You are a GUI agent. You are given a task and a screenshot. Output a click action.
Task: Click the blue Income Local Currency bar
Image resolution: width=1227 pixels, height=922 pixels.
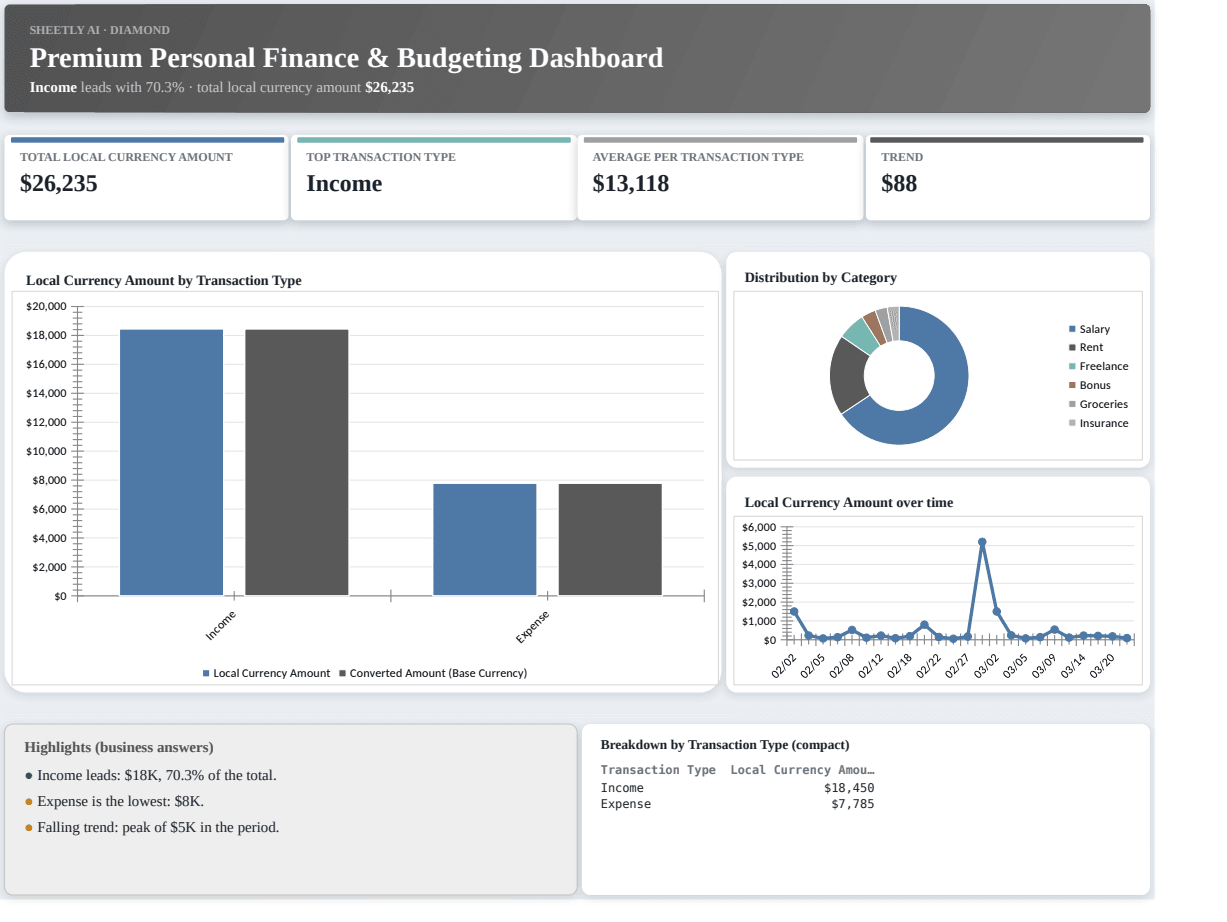[171, 462]
